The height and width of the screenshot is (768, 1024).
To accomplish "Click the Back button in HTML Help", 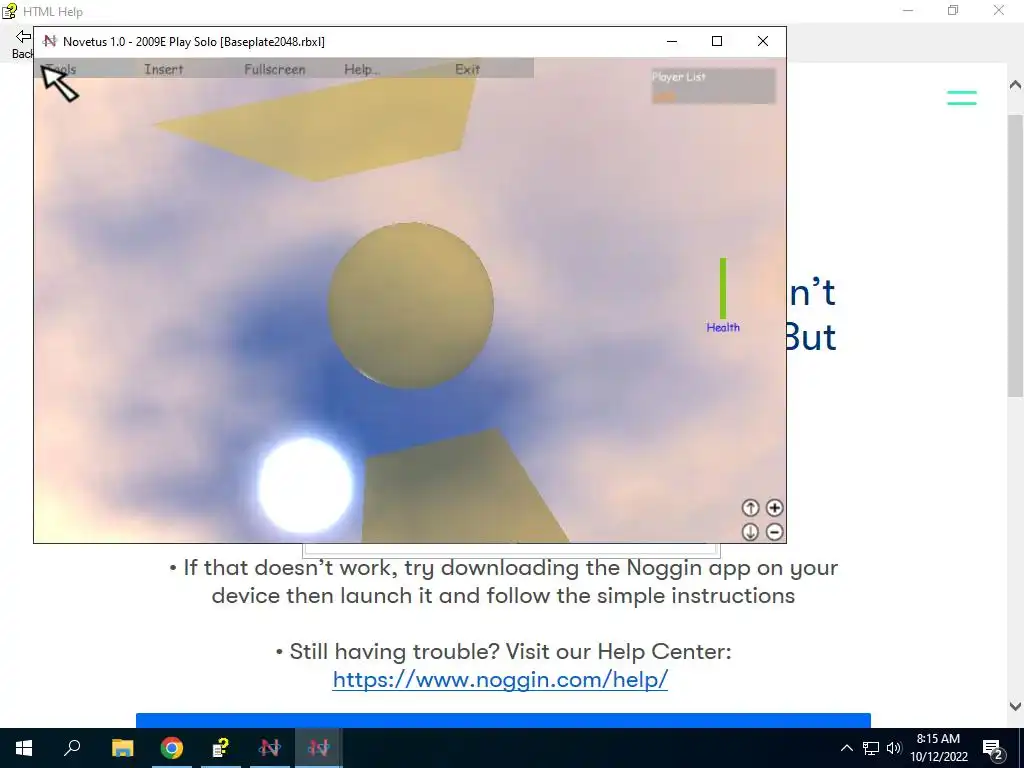I will tap(22, 44).
